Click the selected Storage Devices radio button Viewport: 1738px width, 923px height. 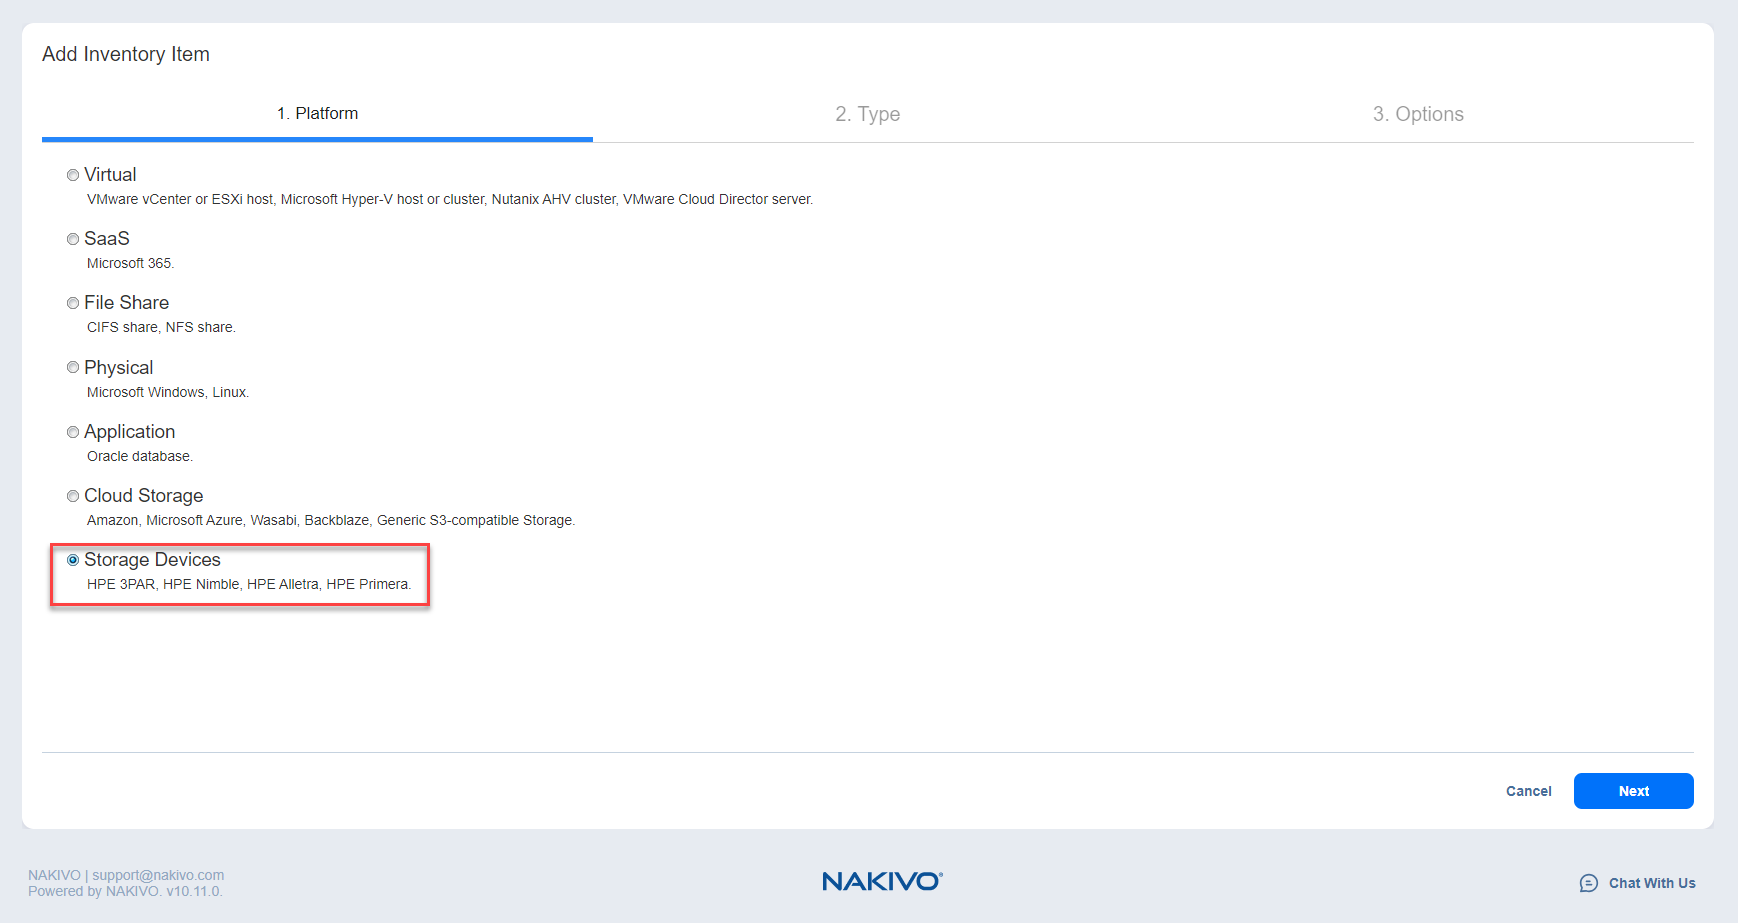point(73,560)
